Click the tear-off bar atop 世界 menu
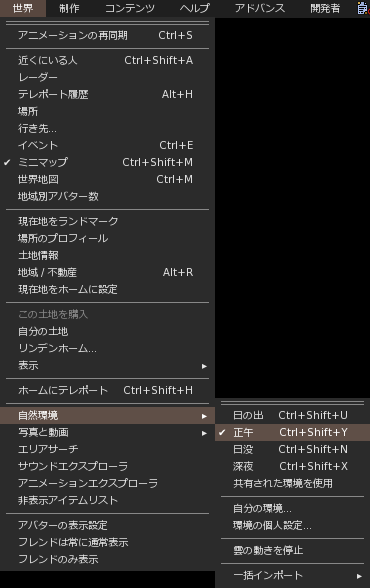Viewport: 370px width, 588px height. [x=107, y=23]
